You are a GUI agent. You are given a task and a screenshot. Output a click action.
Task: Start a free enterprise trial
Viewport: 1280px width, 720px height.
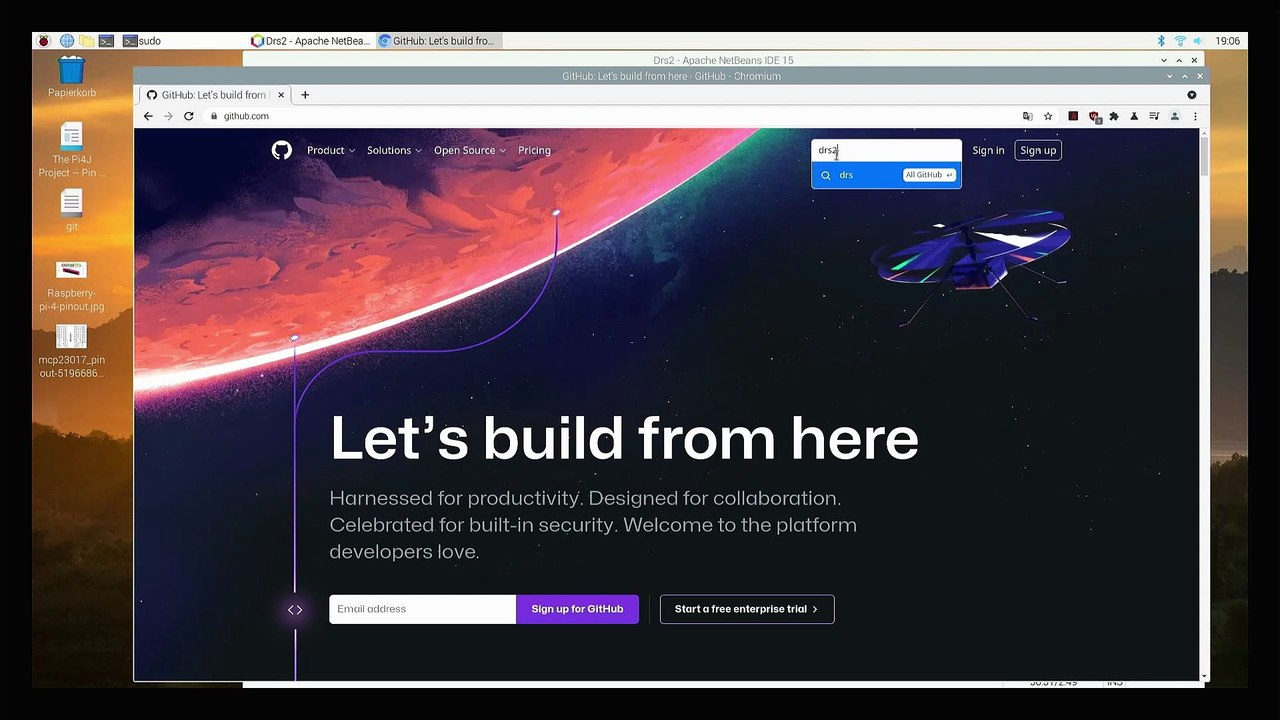click(747, 609)
